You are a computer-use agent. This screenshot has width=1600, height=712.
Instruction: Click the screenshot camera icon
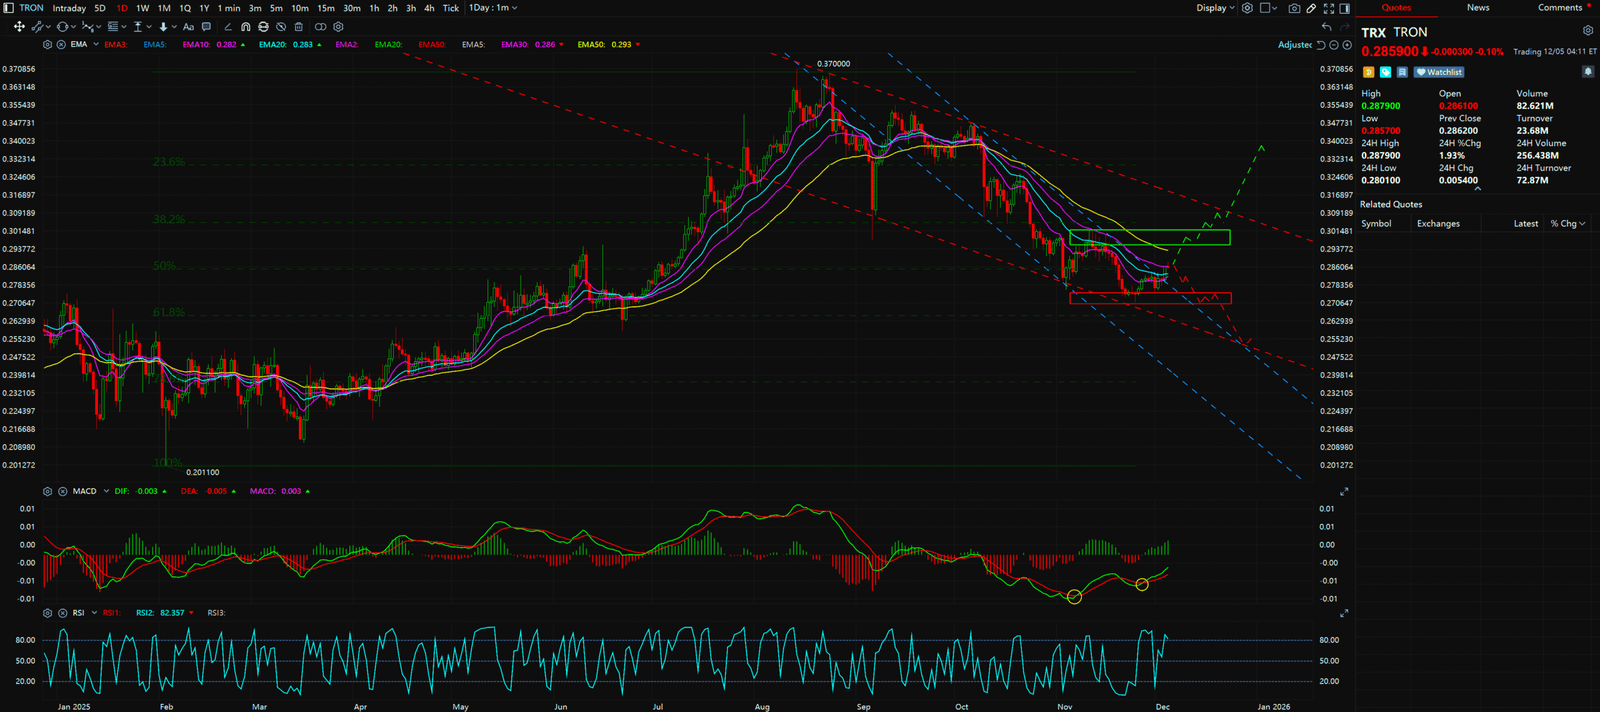point(1294,8)
